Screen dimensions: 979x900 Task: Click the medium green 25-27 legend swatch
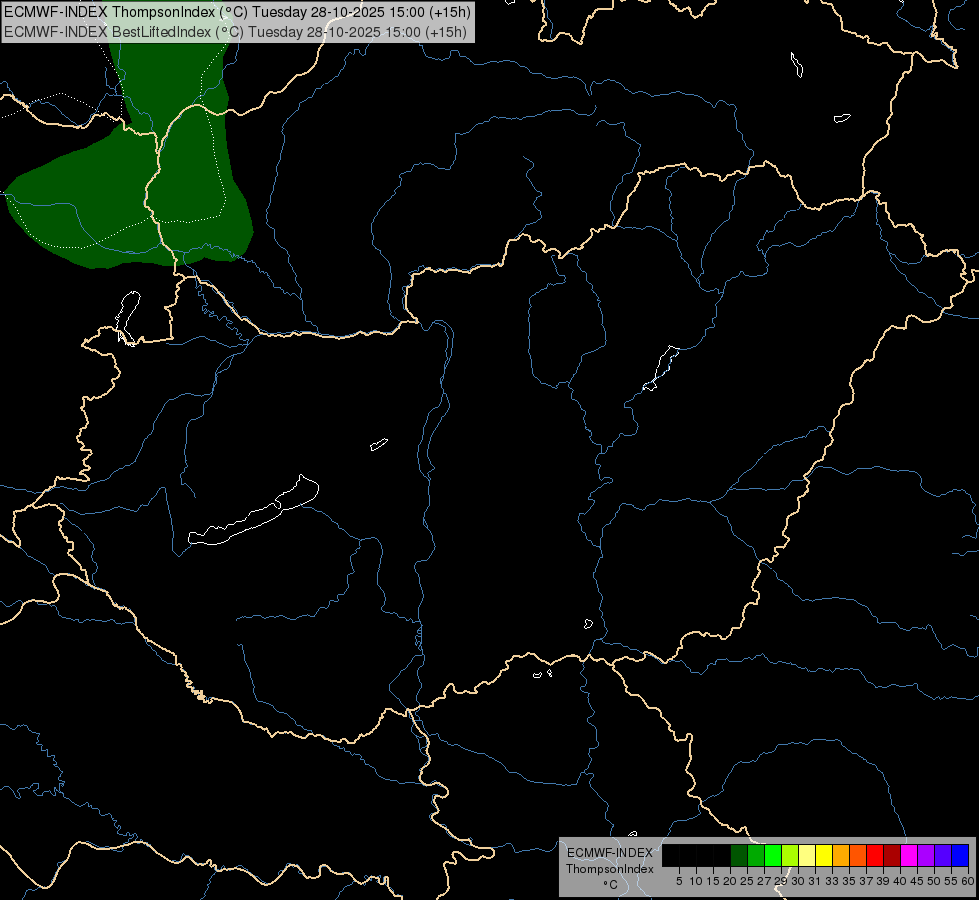756,855
